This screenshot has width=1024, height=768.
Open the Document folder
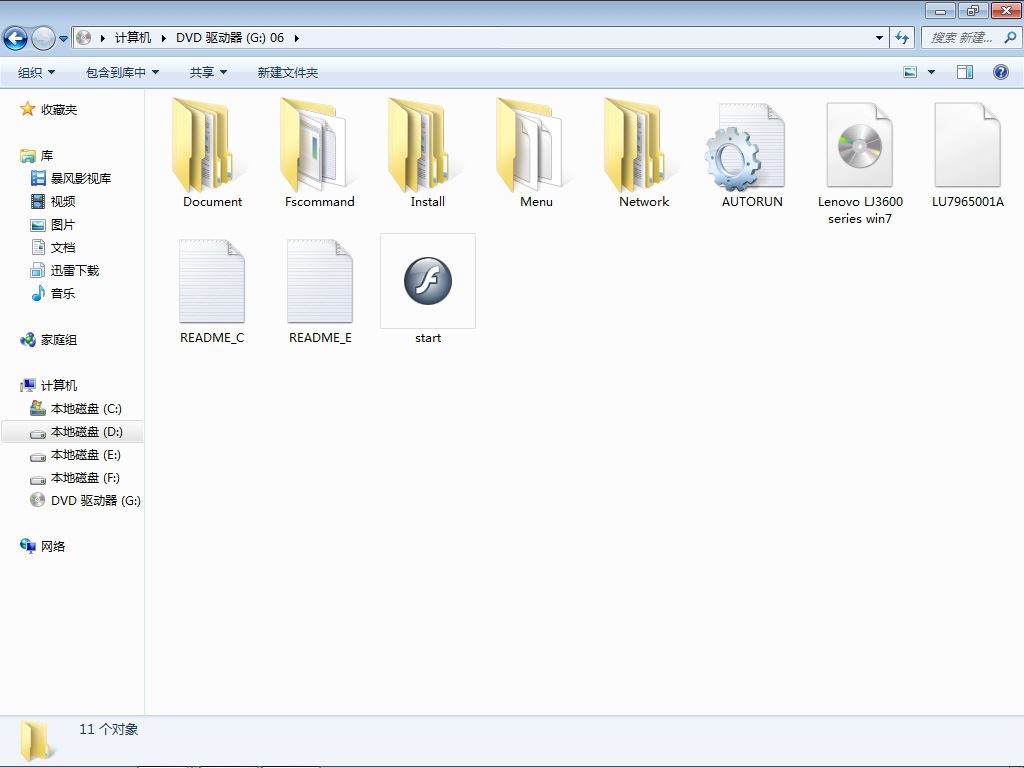click(x=212, y=154)
